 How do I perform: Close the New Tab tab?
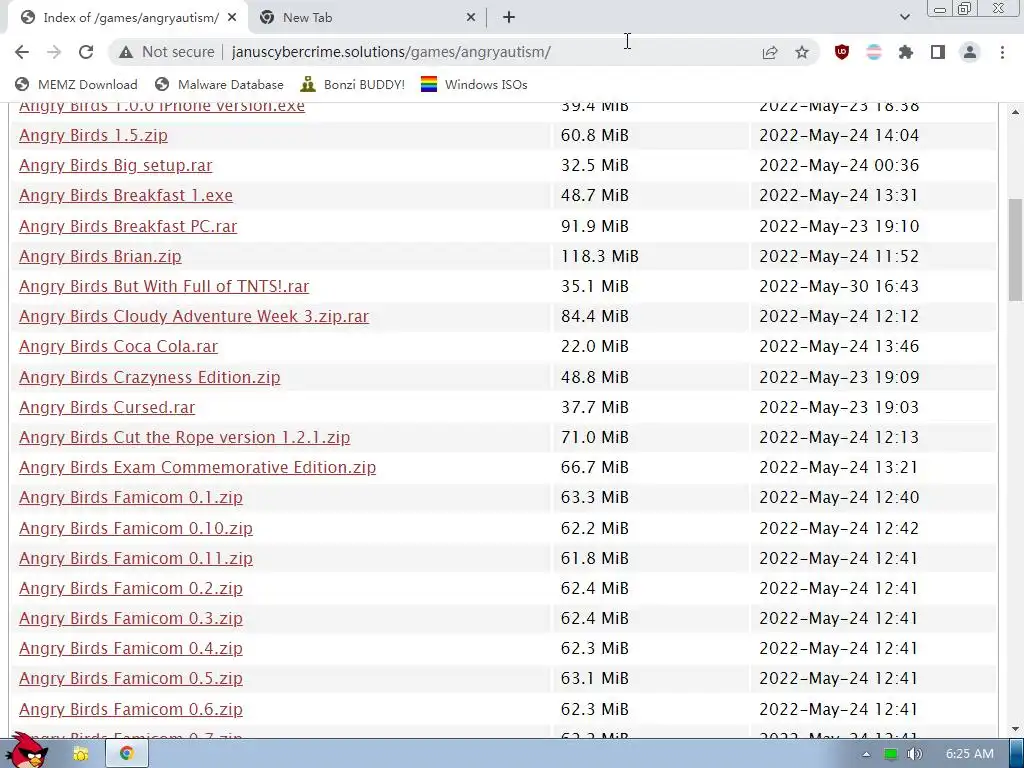tap(471, 18)
